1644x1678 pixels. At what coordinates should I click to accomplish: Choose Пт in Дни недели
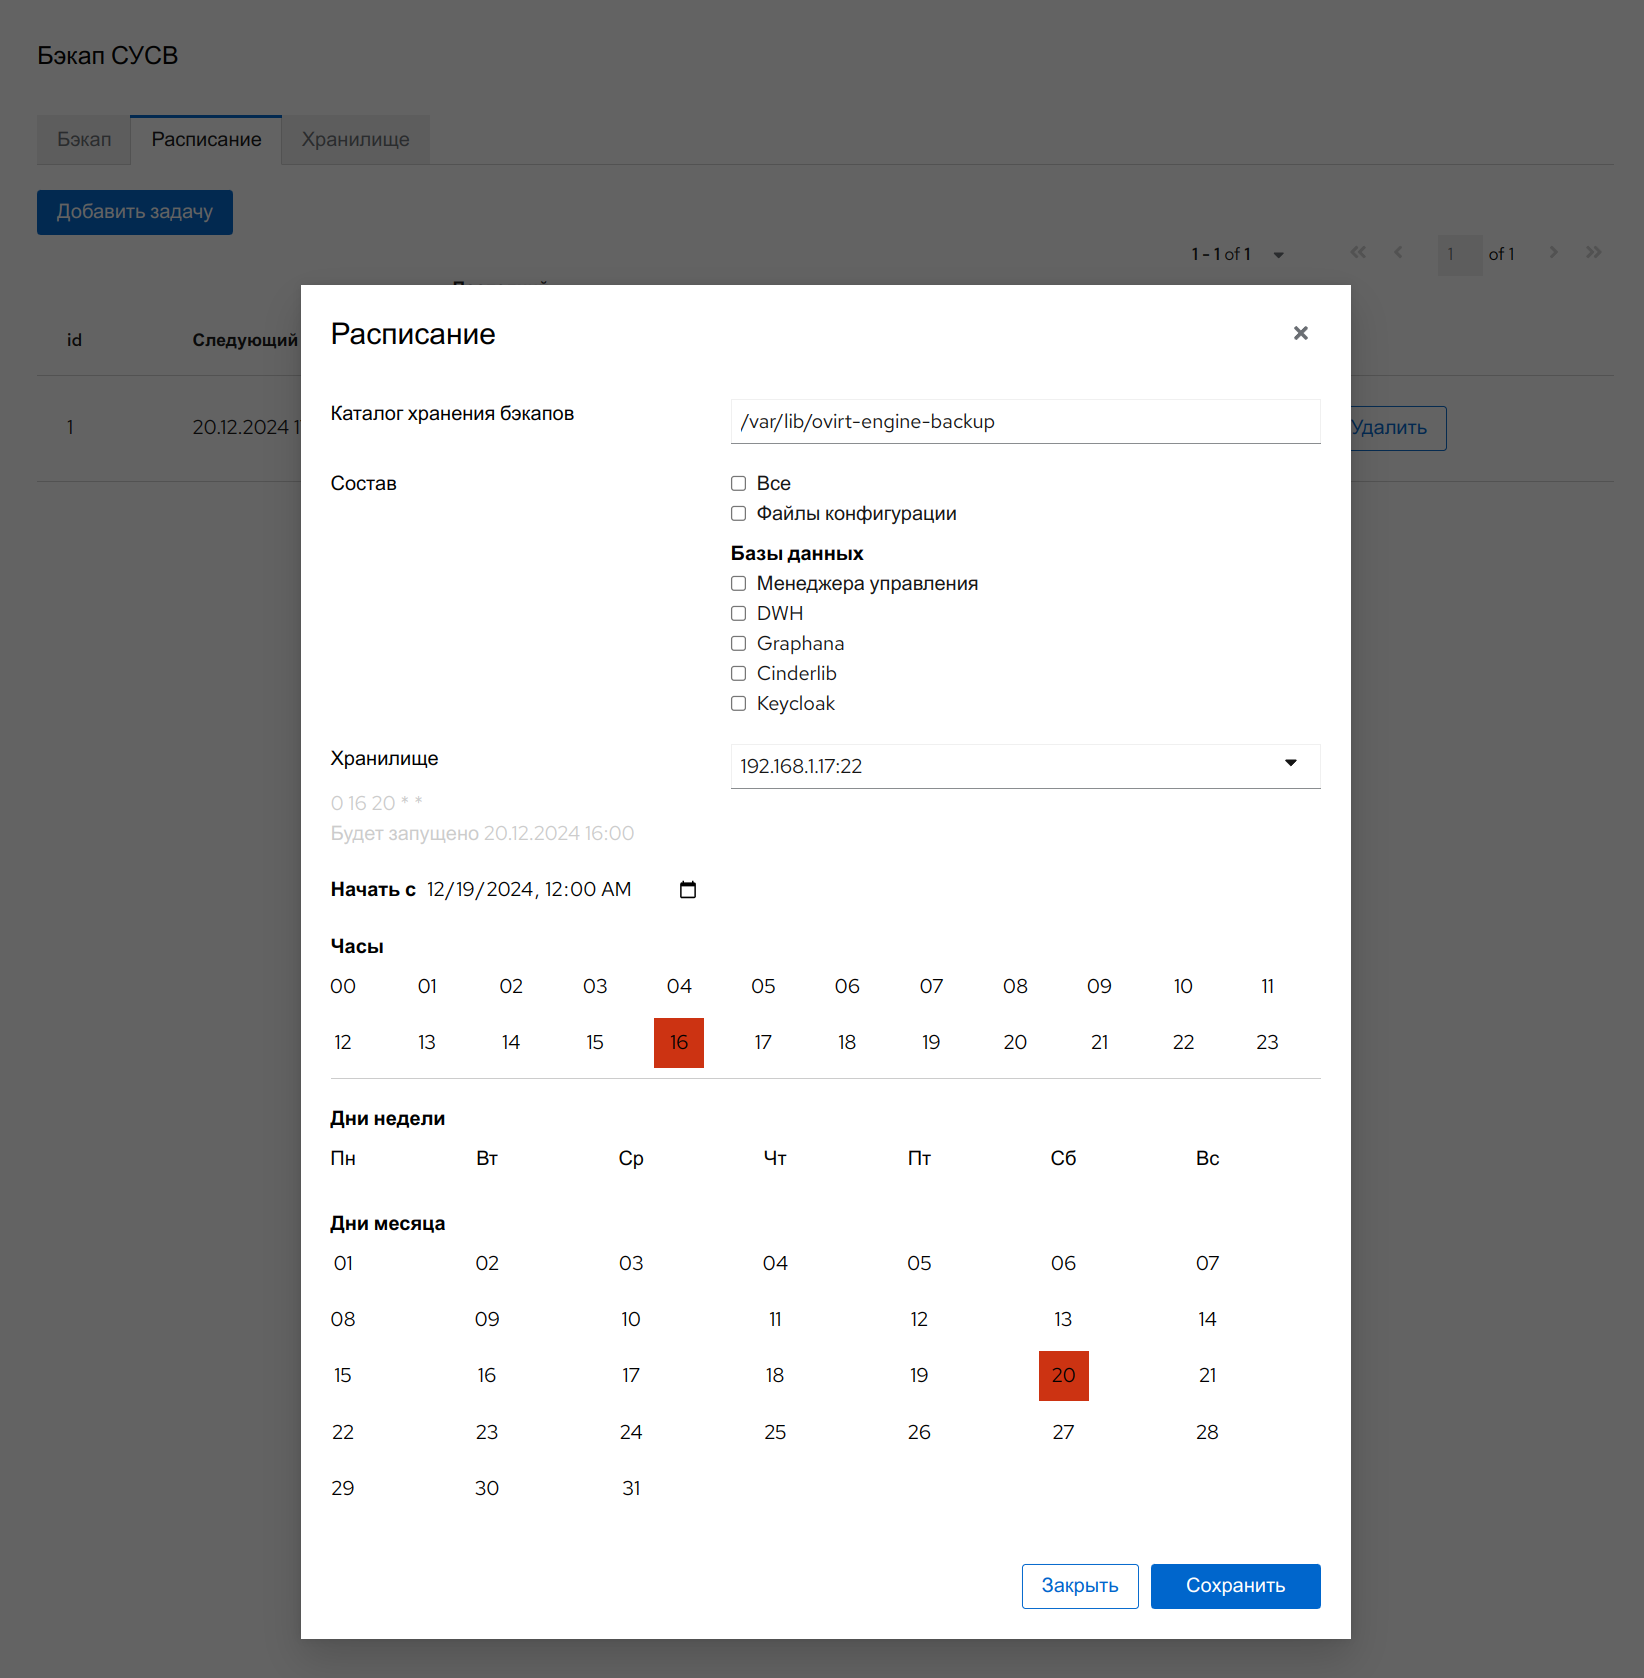point(919,1159)
